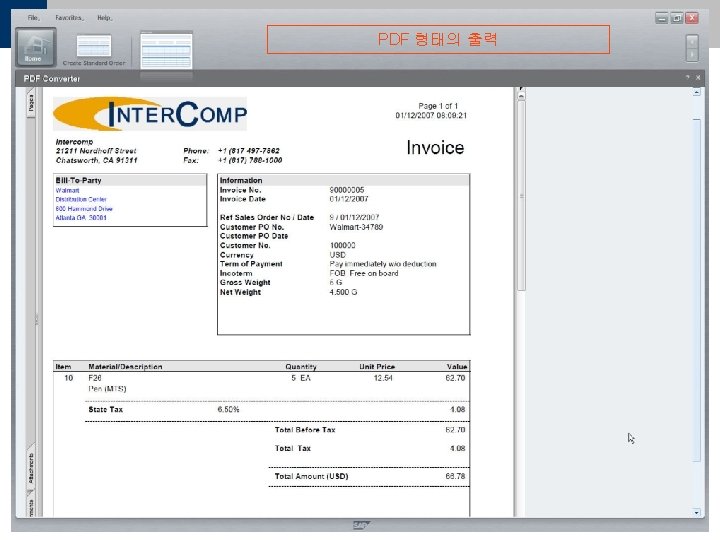720x540 pixels.
Task: Open the Favorites menu
Action: [69, 17]
